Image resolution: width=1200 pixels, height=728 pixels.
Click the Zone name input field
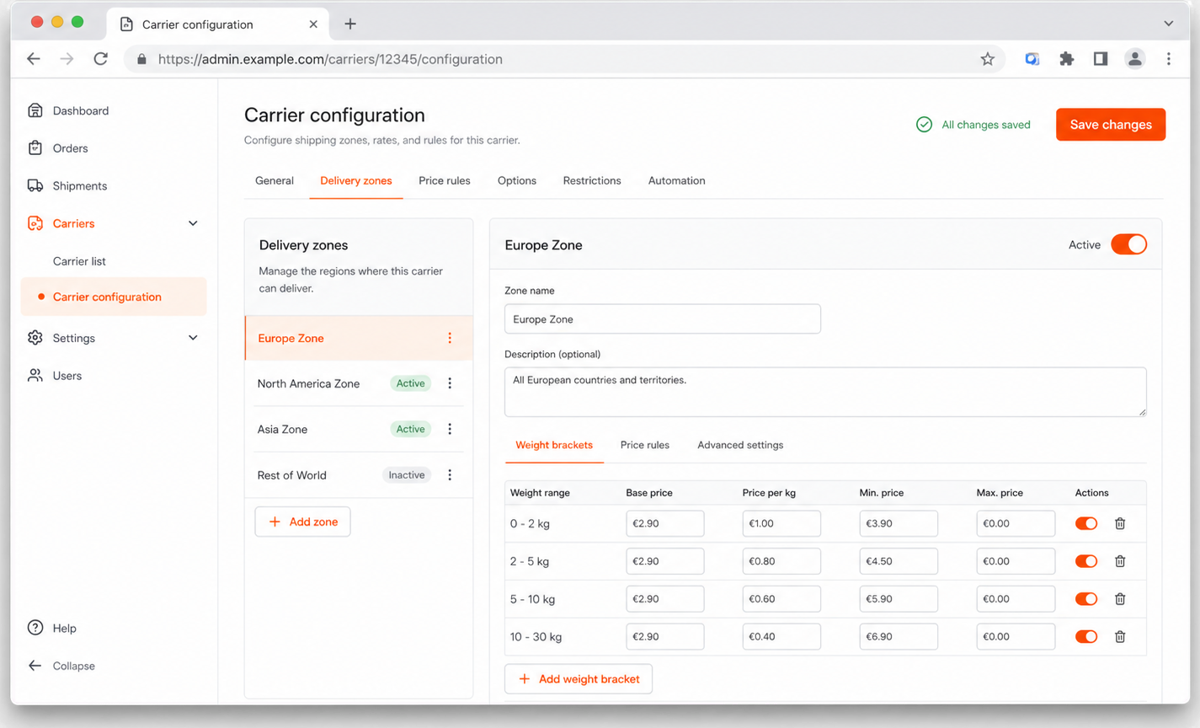pos(663,319)
